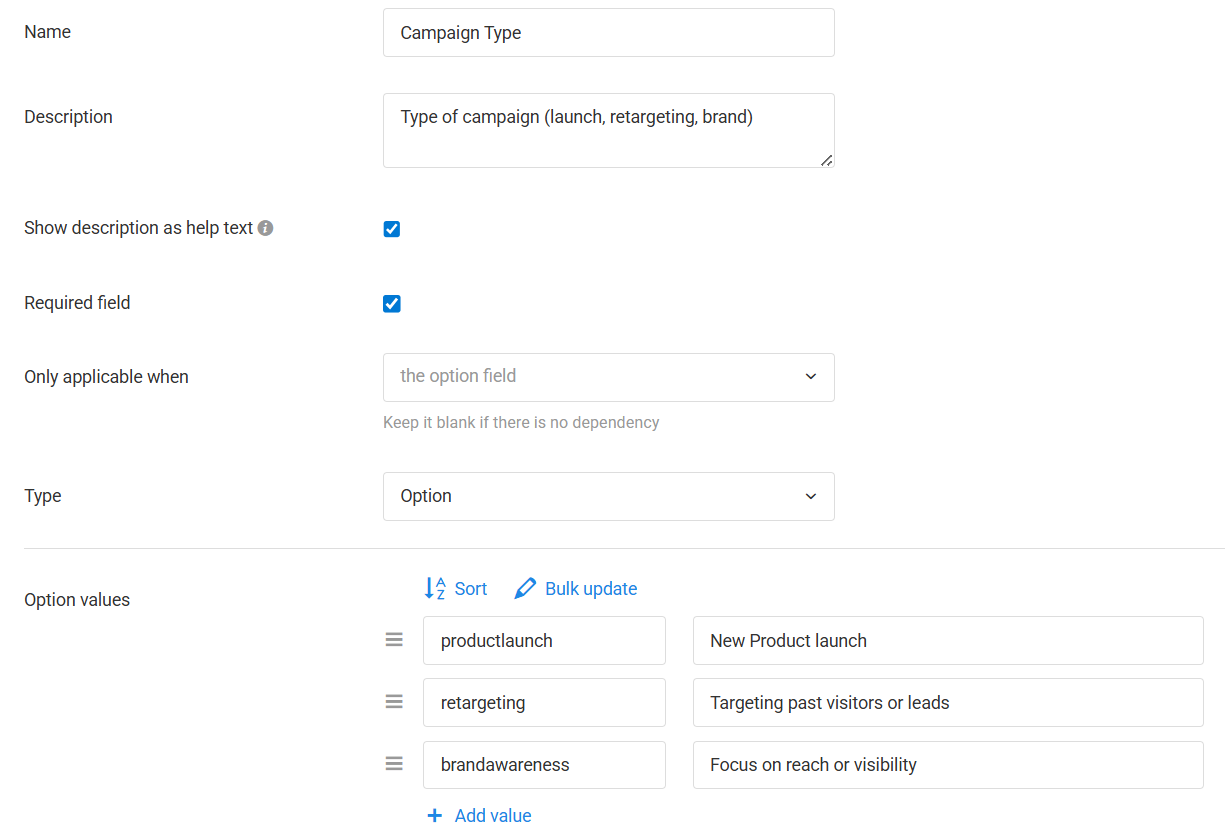
Task: Uncheck Show description as help text
Action: click(x=392, y=229)
